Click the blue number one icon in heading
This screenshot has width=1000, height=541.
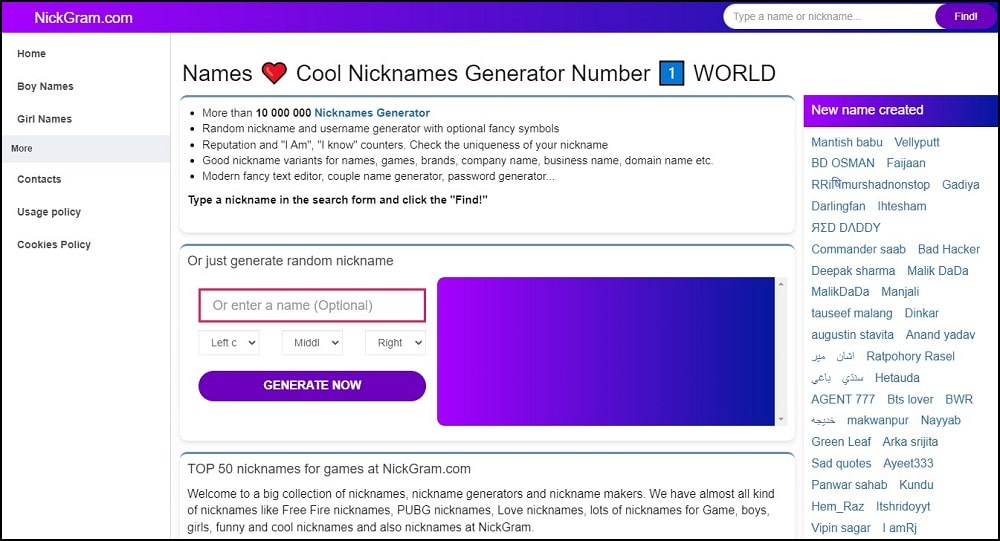672,73
